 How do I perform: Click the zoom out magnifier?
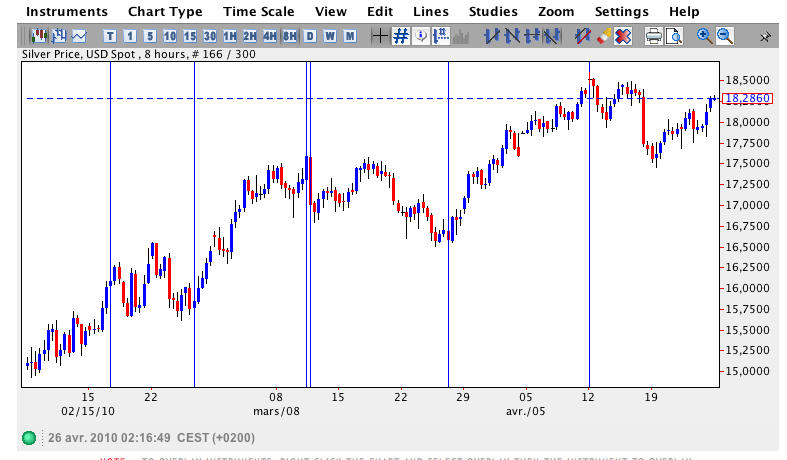[724, 36]
